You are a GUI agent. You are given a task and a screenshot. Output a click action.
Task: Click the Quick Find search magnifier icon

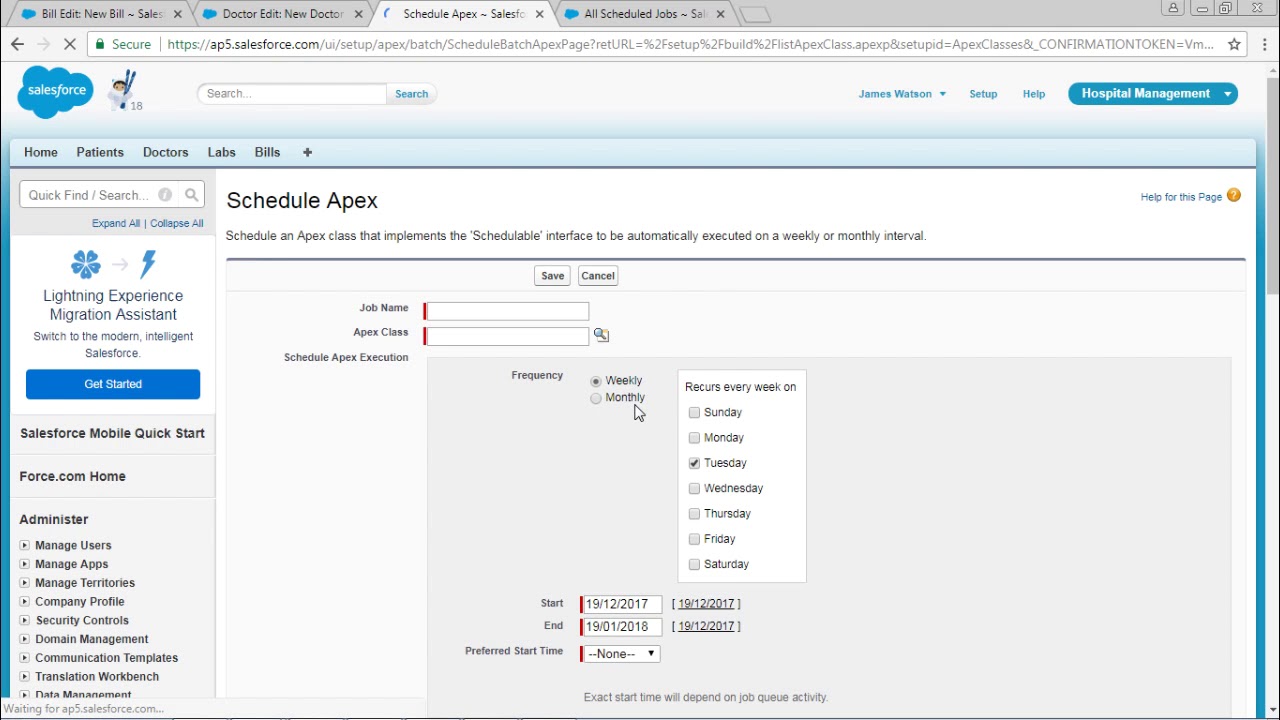pos(192,195)
